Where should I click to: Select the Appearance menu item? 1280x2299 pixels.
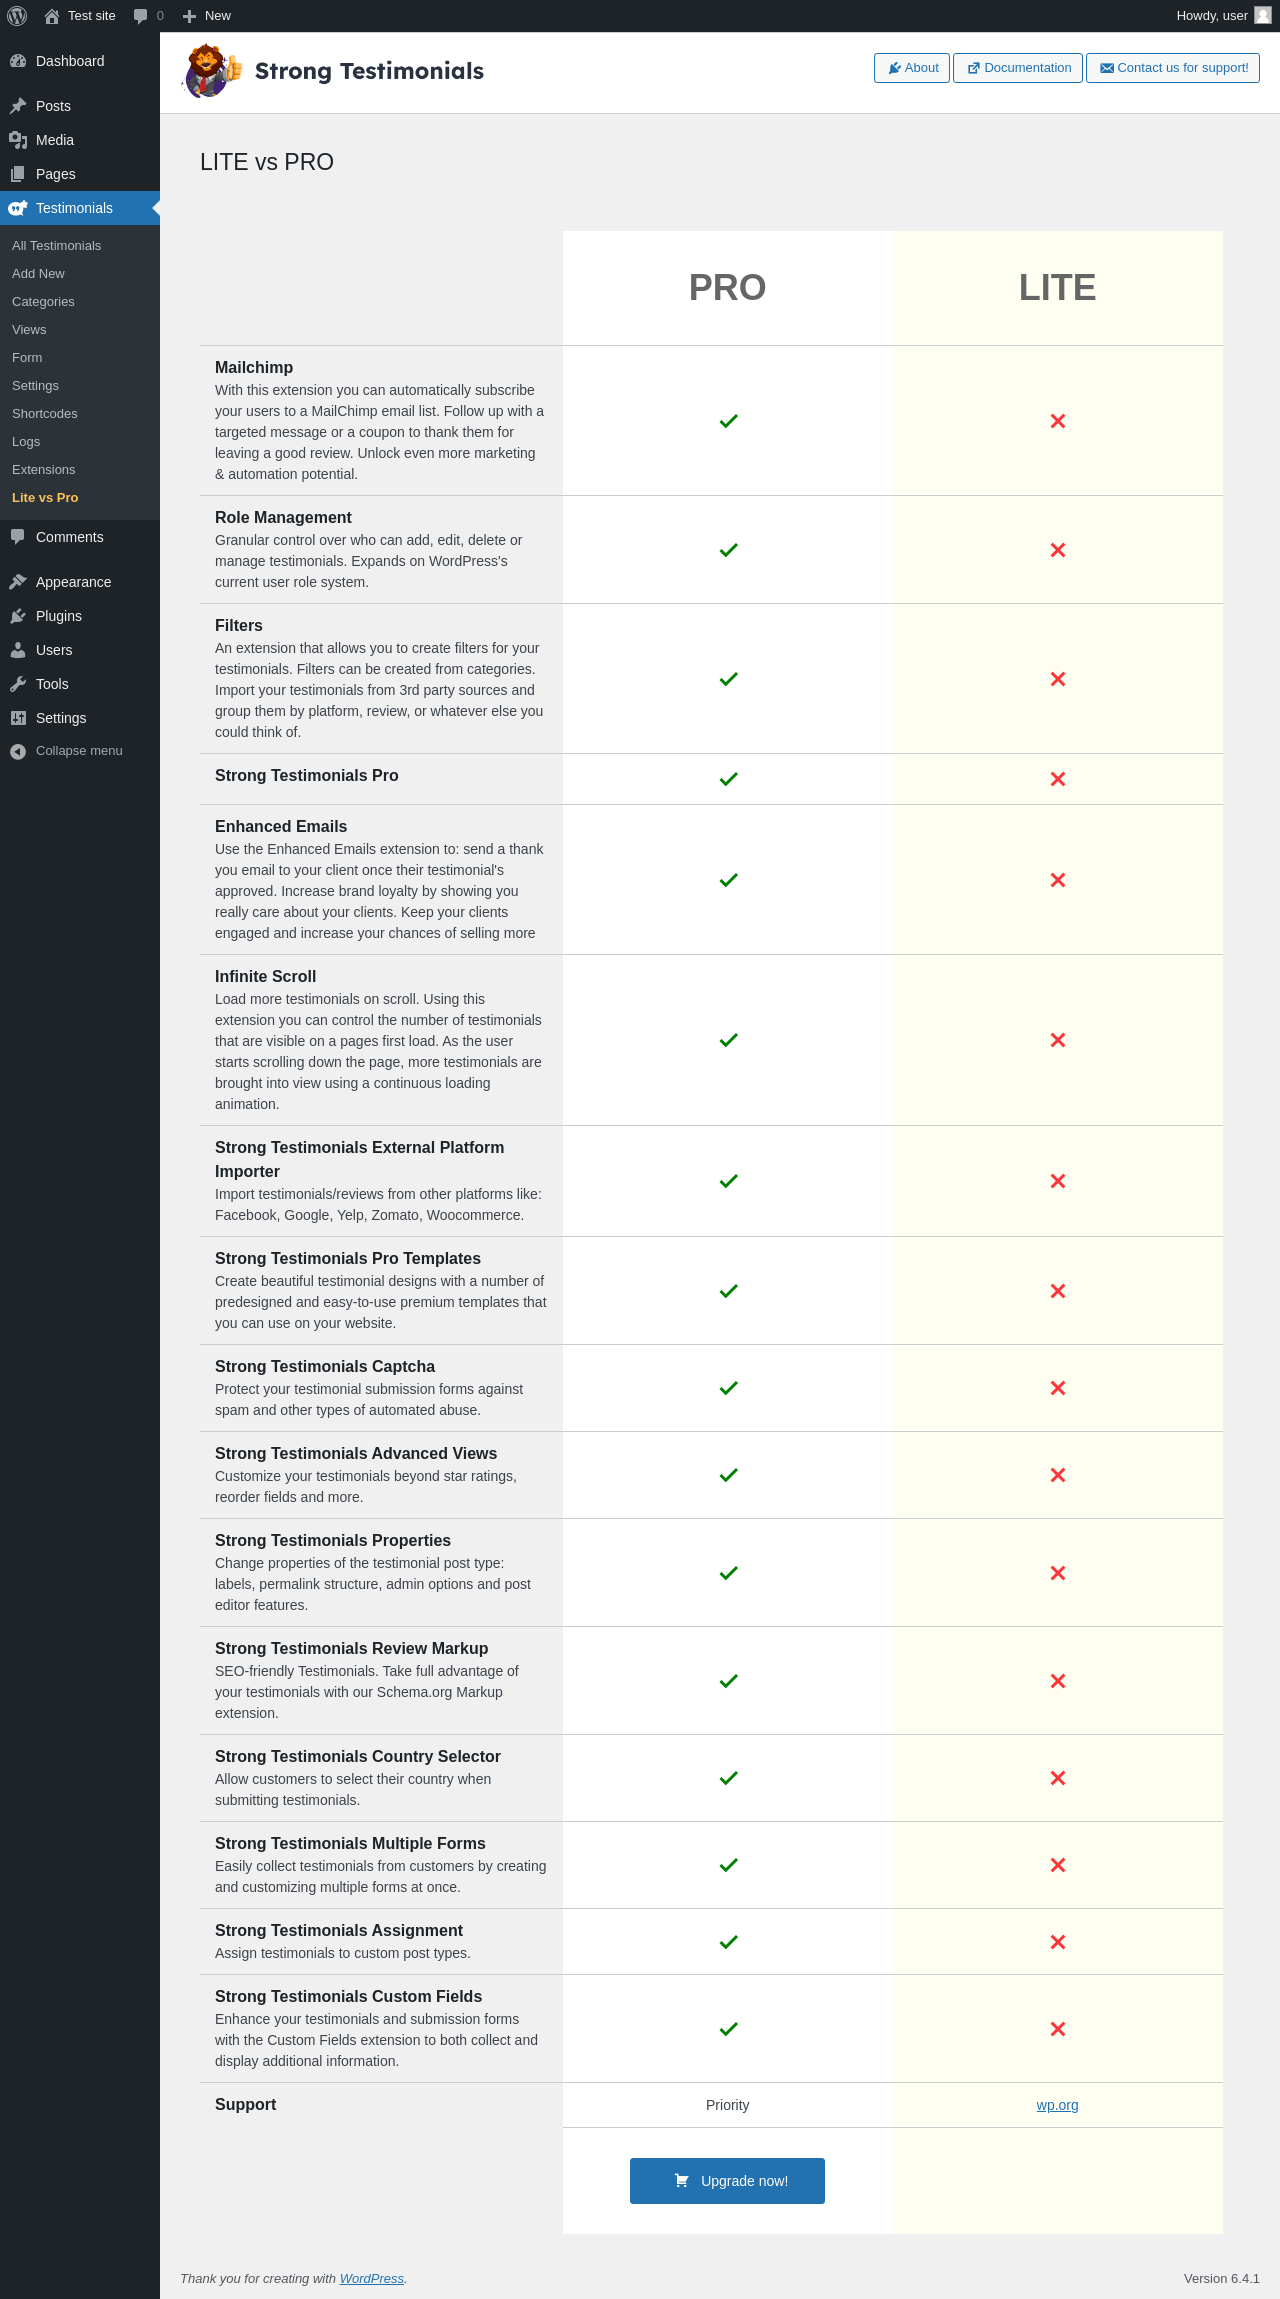(73, 582)
